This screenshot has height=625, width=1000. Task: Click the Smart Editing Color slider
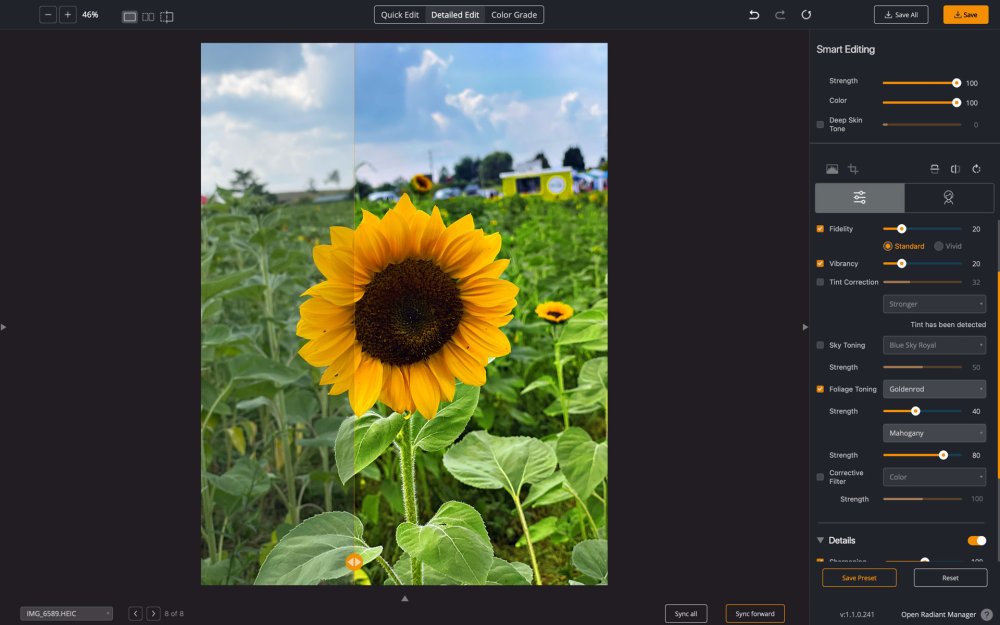point(922,103)
